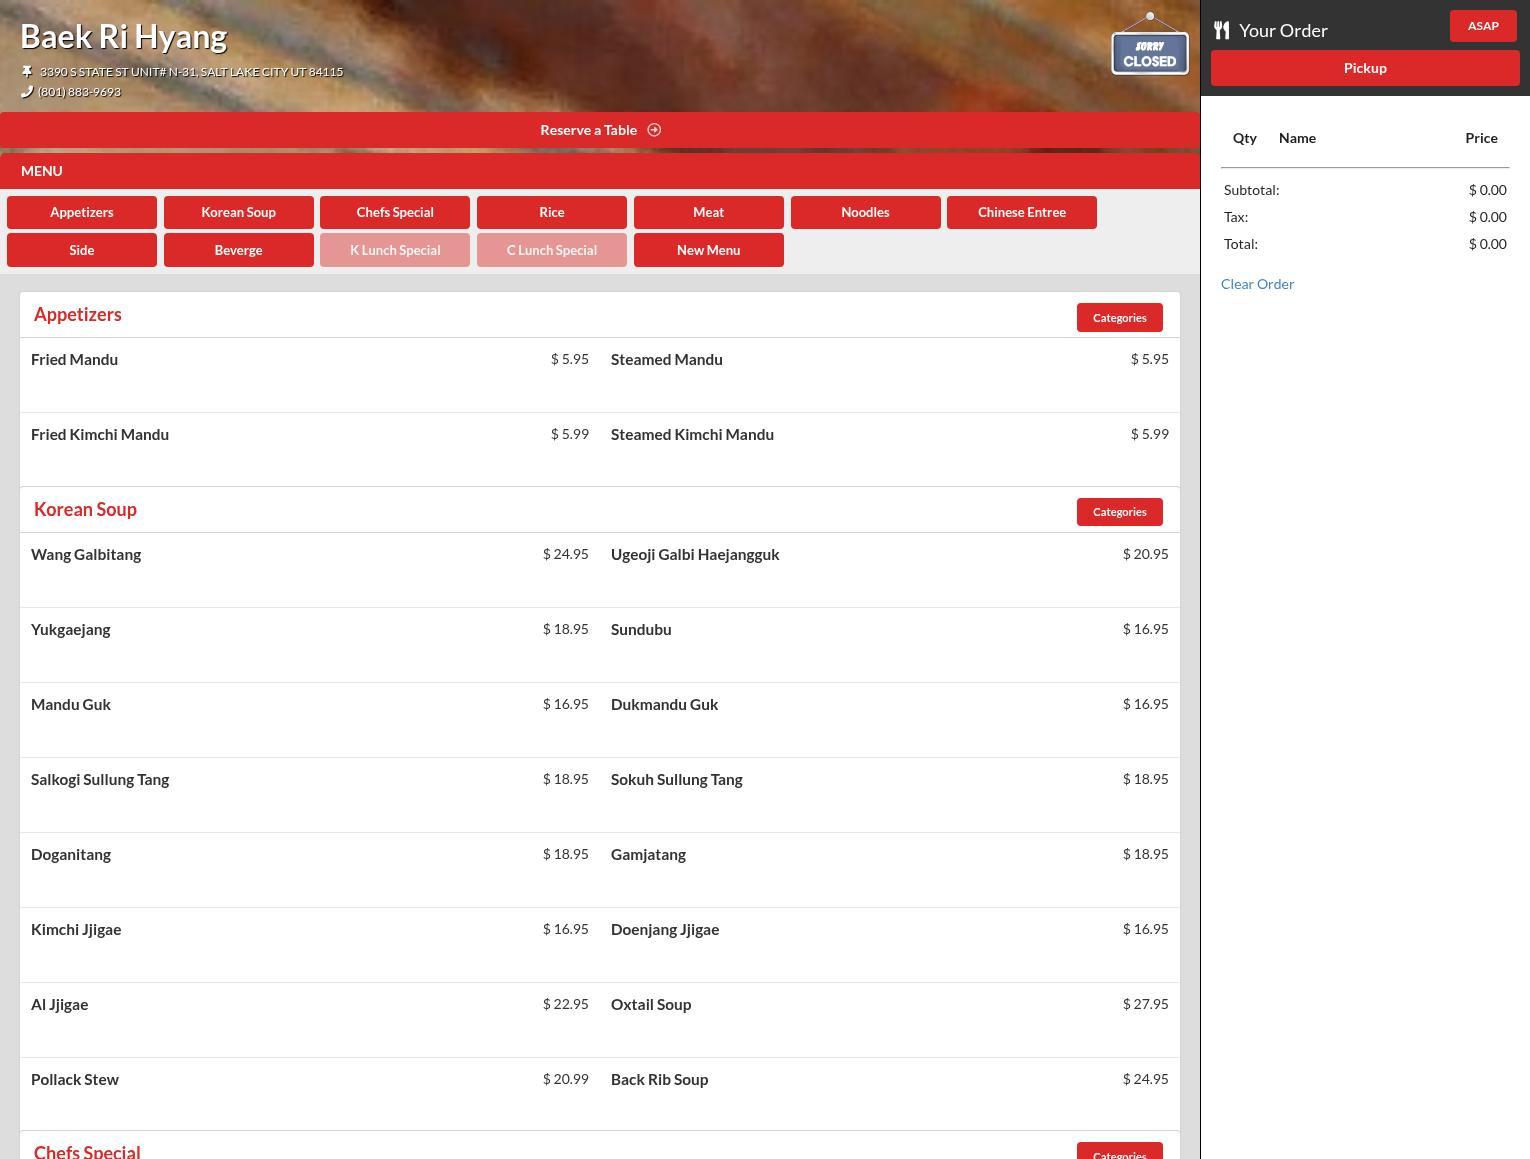Open the Chinese Entree category
Screen dimensions: 1530x1159
1021,212
